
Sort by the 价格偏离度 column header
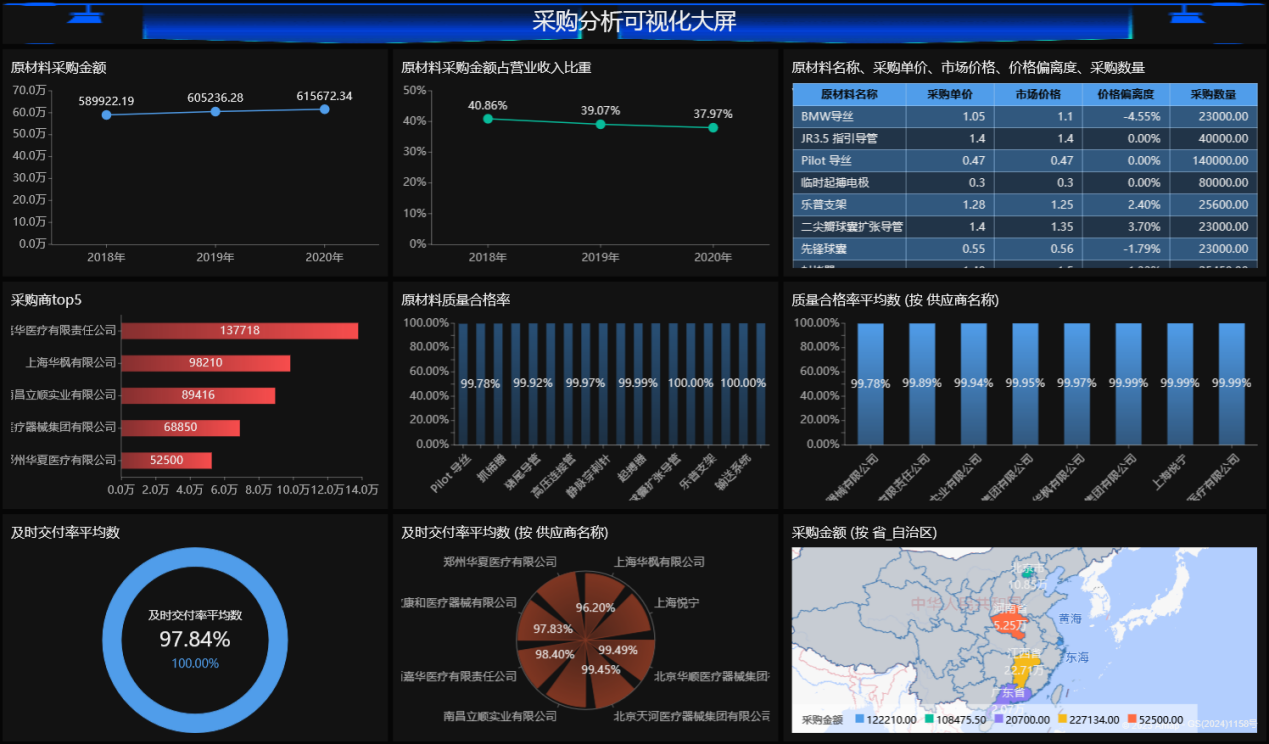(1125, 94)
